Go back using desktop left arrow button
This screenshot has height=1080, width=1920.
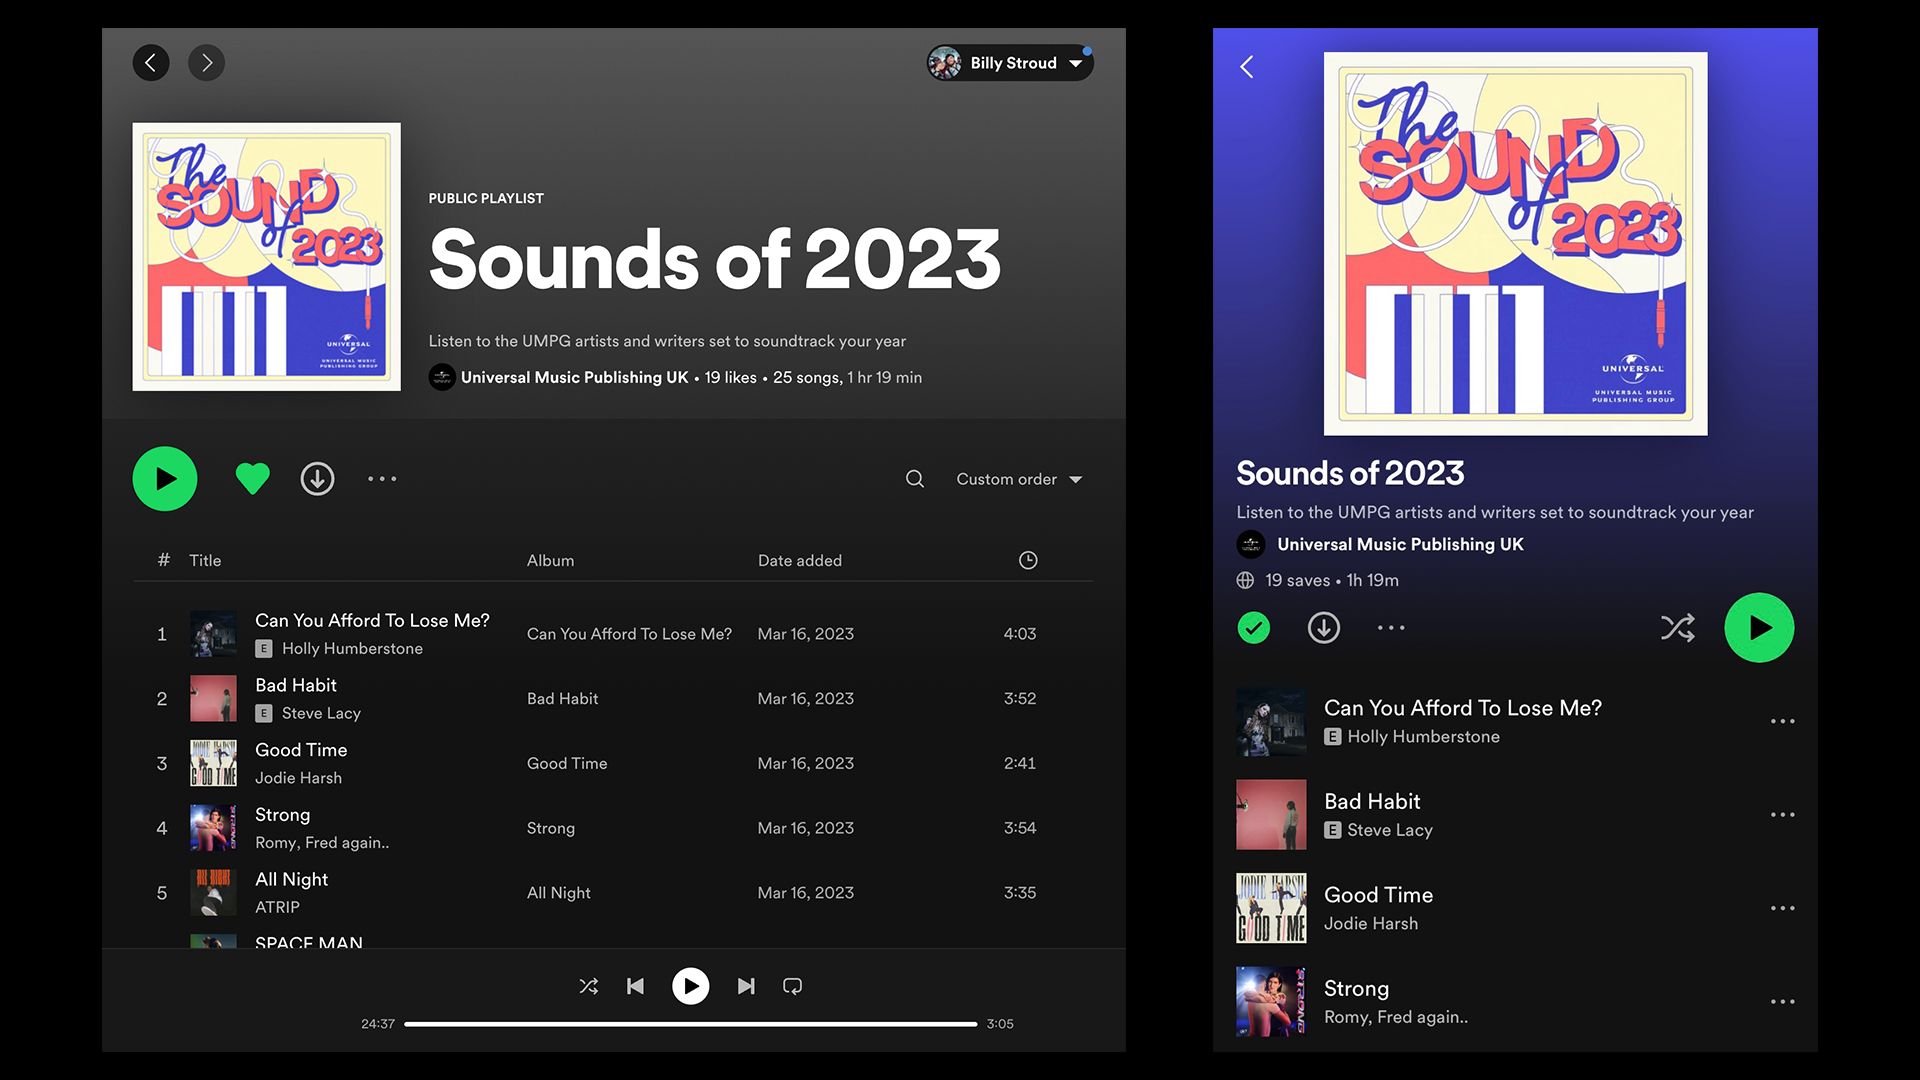[151, 63]
